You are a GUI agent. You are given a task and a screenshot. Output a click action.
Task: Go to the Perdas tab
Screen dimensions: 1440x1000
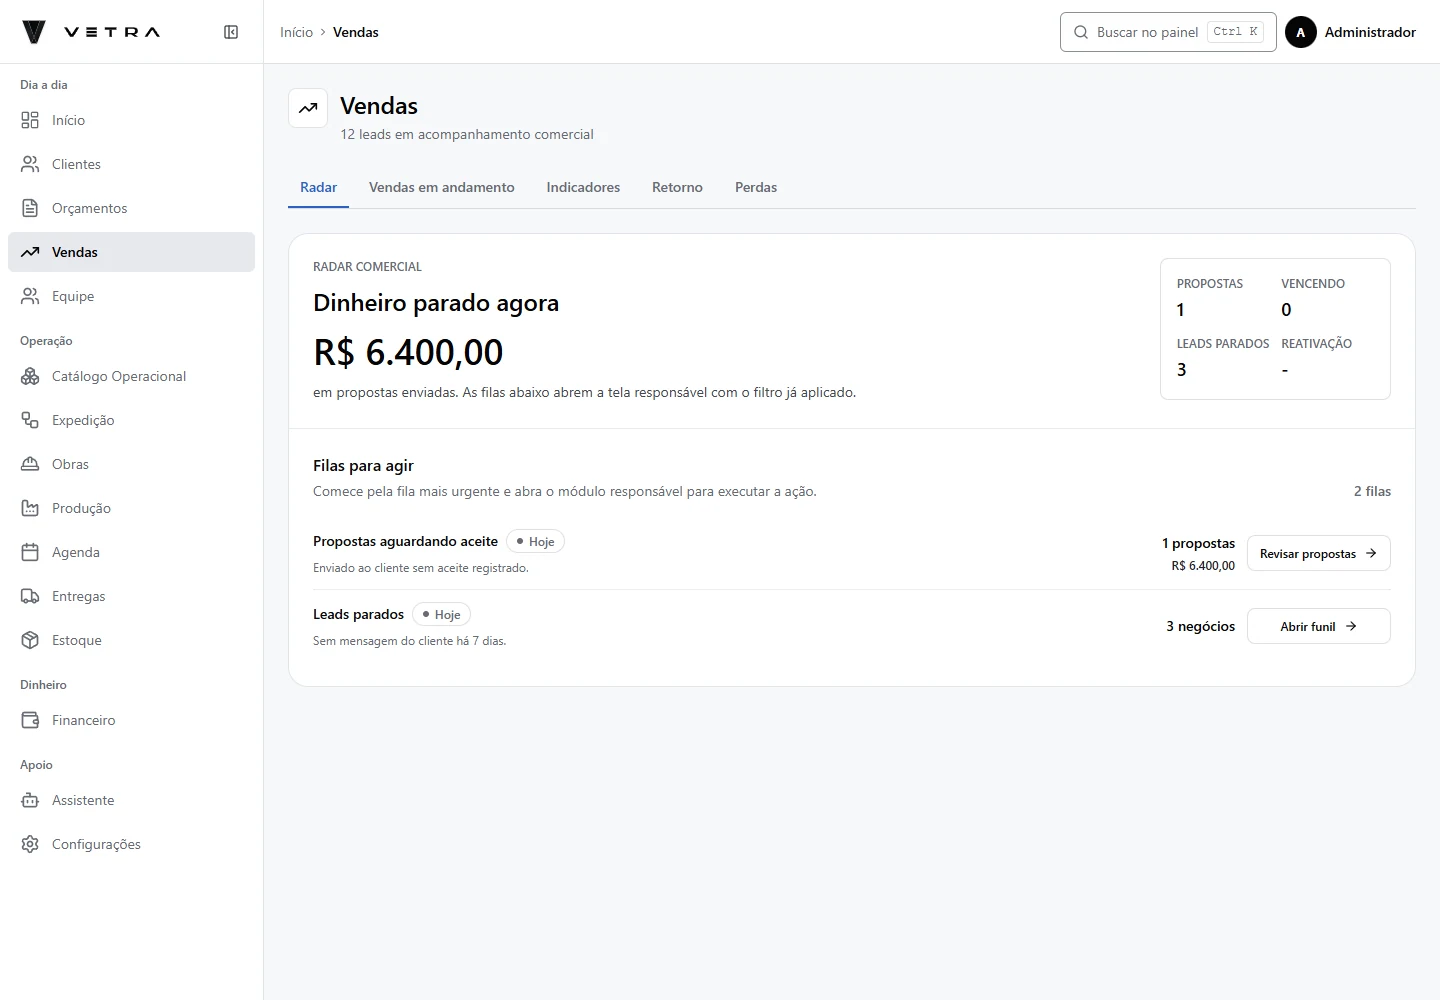[x=756, y=187]
